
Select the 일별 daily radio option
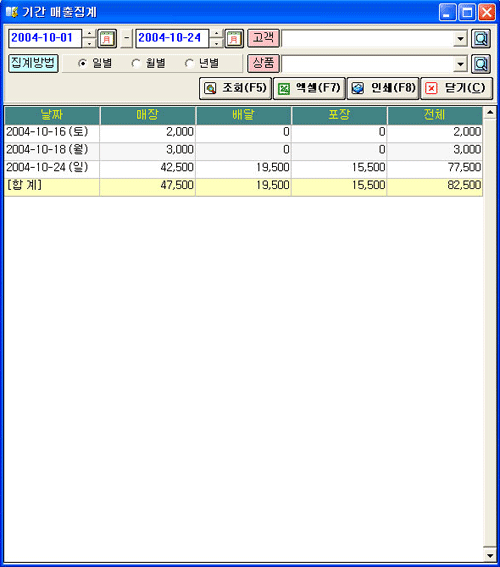[x=95, y=64]
